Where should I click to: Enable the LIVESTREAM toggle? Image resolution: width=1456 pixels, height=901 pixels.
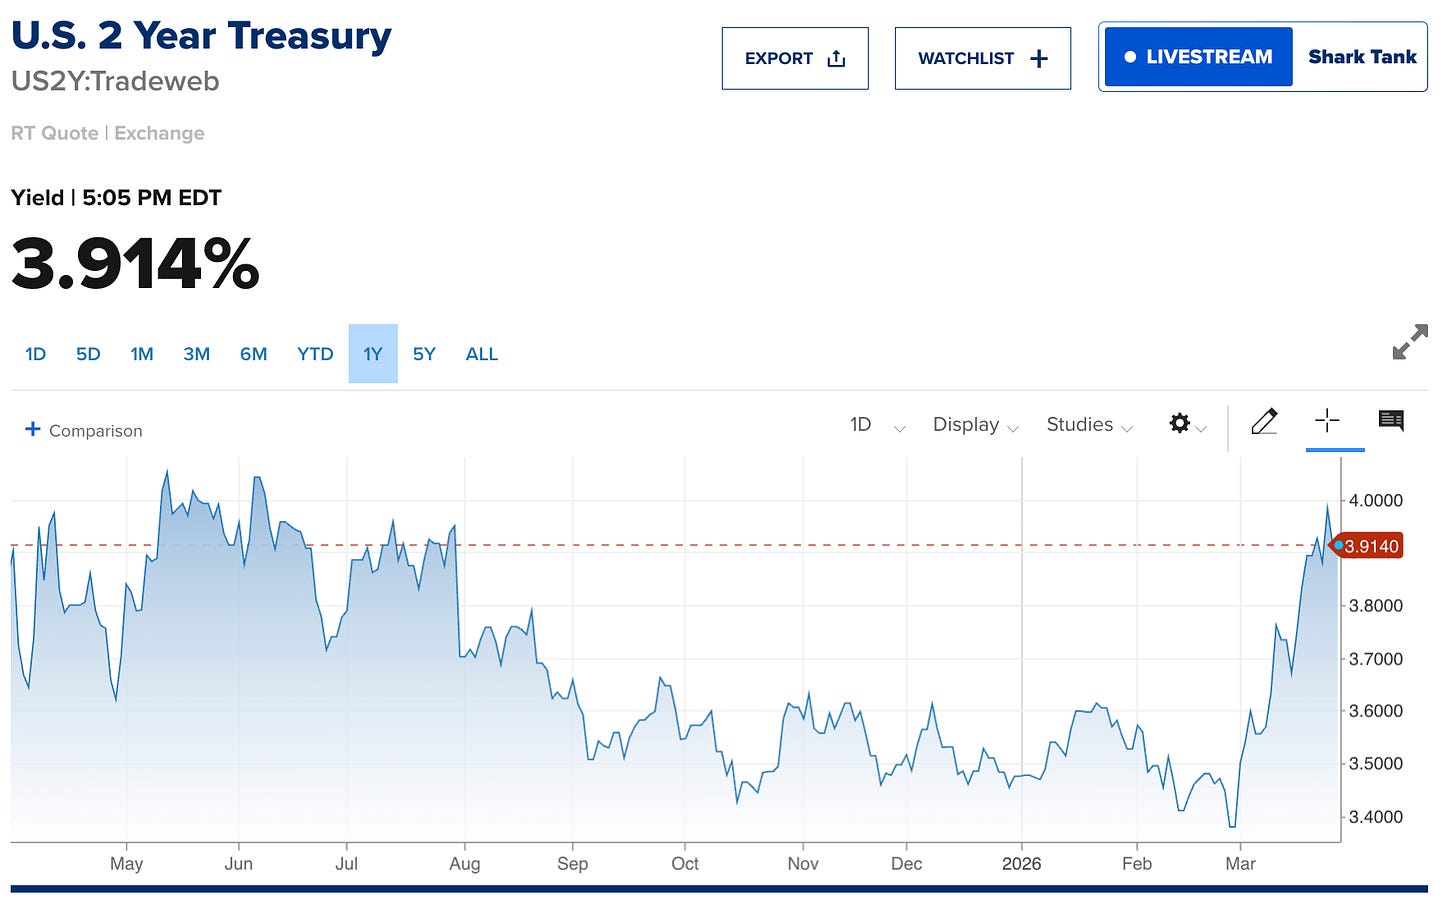pyautogui.click(x=1197, y=56)
